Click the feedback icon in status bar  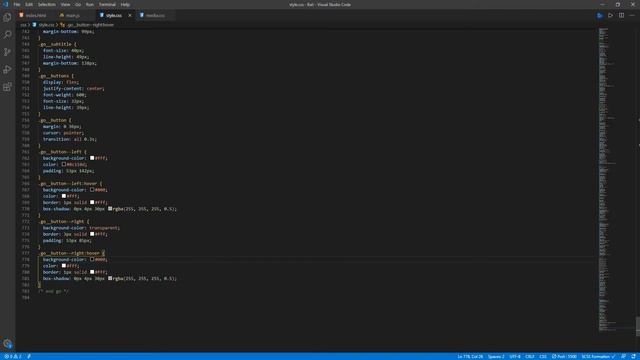point(623,356)
